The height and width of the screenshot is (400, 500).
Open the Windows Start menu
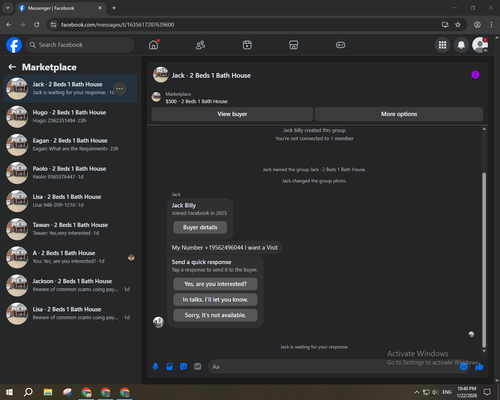click(9, 392)
